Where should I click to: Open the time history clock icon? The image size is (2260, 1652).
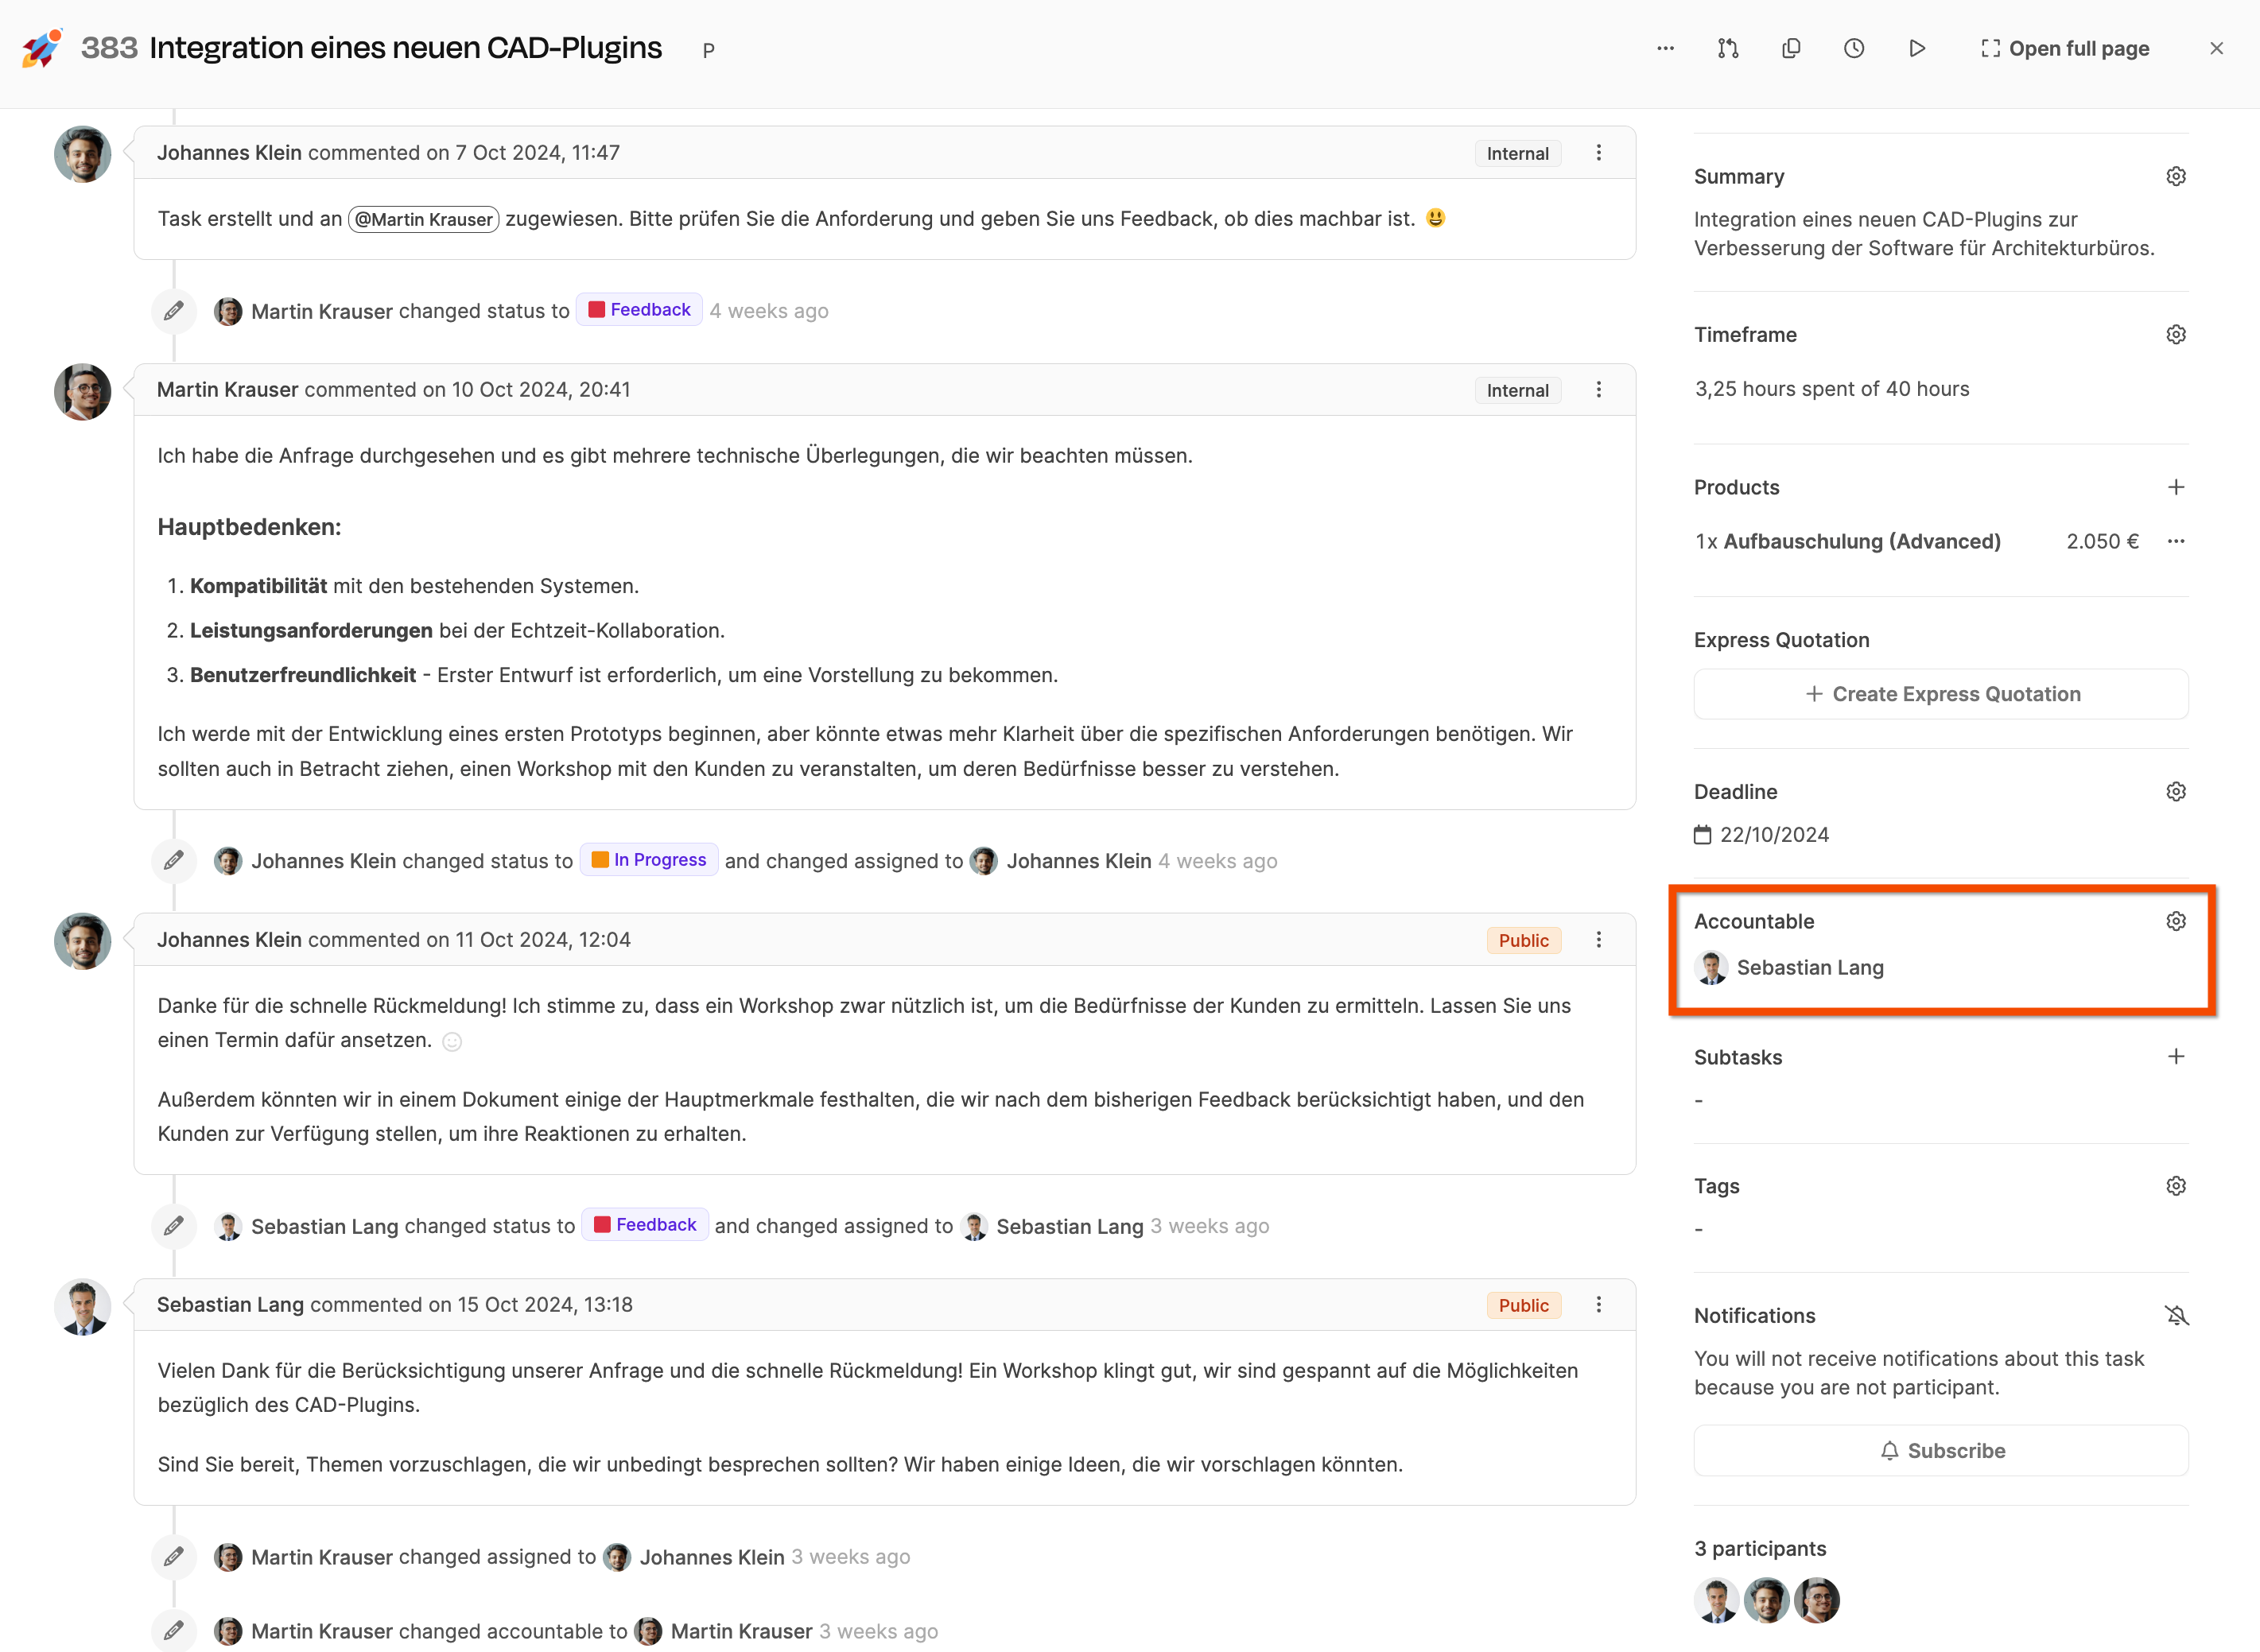(1854, 48)
